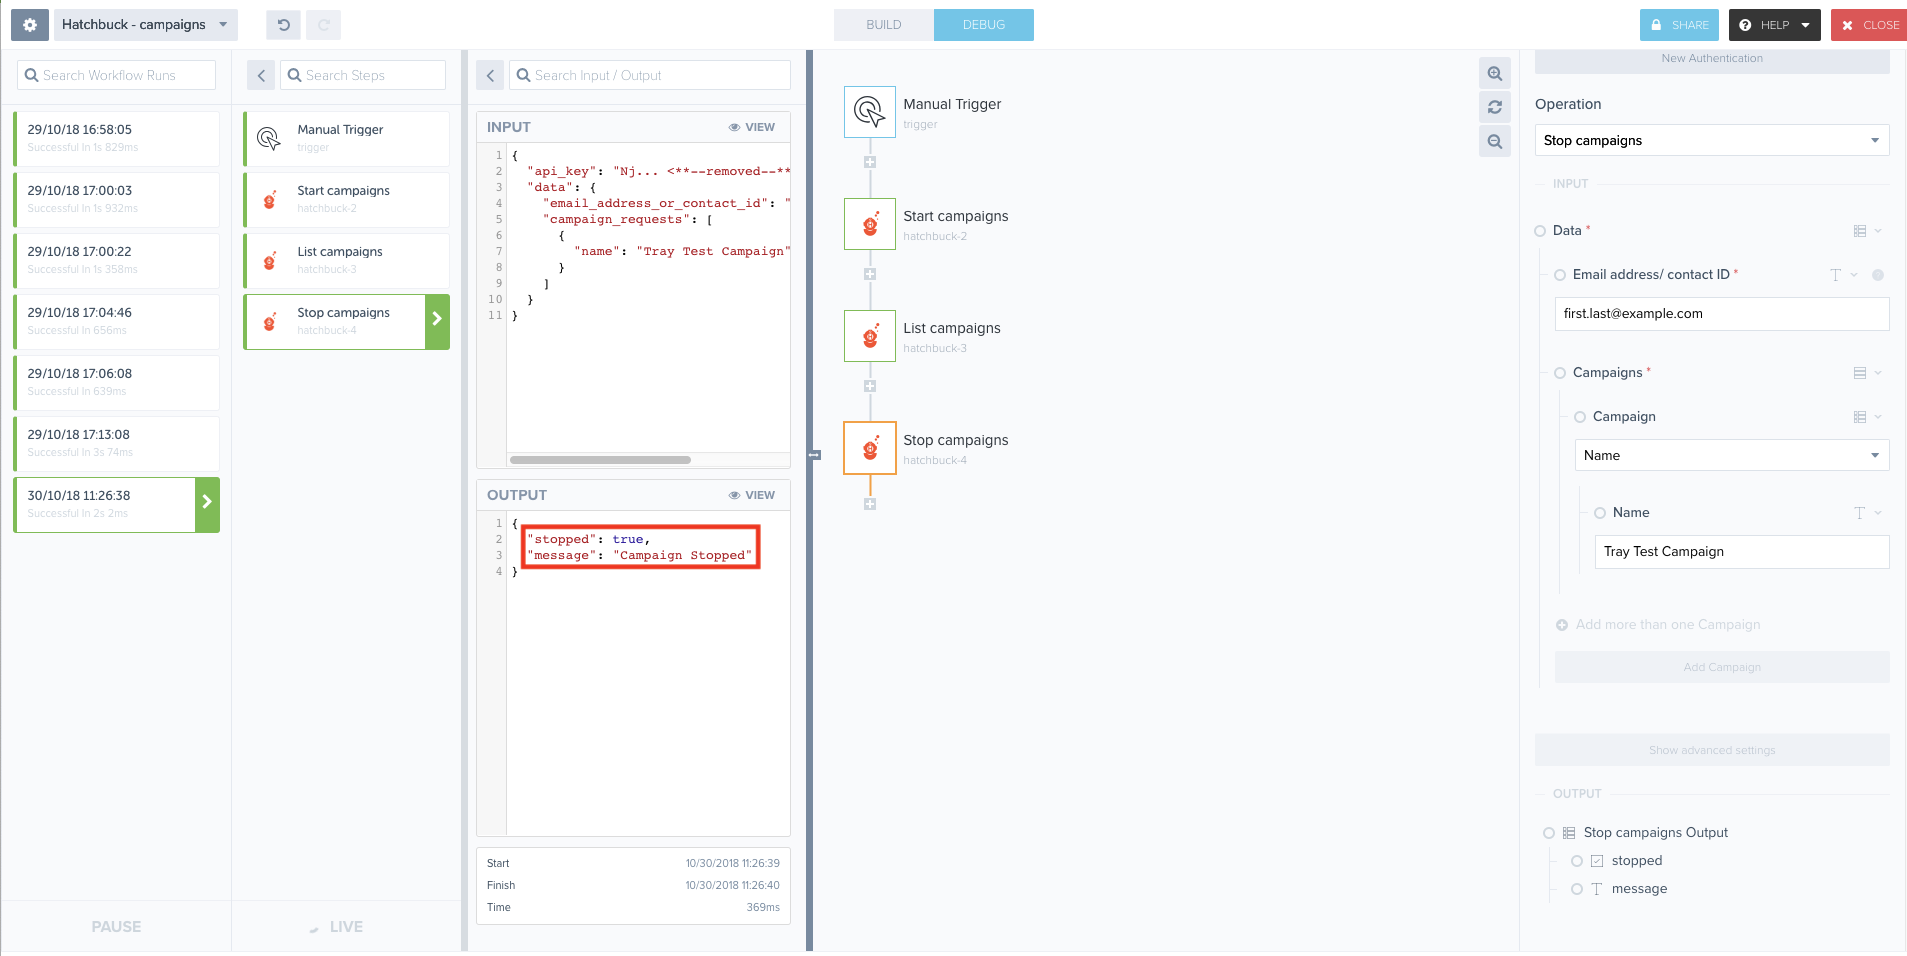Zoom in on the workflow canvas
1907x956 pixels.
(1494, 74)
